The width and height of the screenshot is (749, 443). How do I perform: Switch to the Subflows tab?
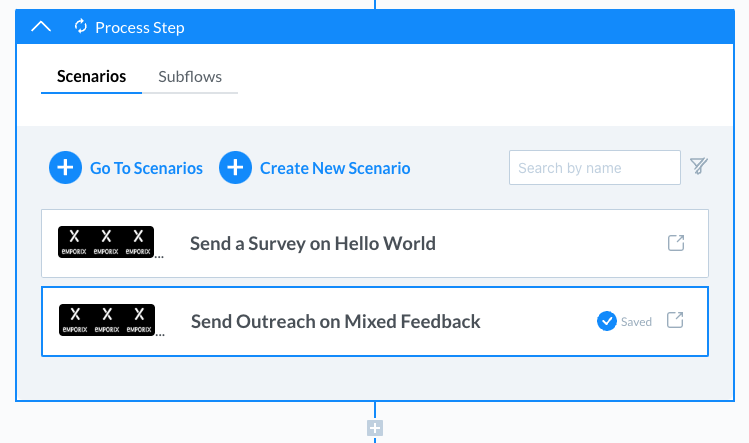click(x=190, y=76)
